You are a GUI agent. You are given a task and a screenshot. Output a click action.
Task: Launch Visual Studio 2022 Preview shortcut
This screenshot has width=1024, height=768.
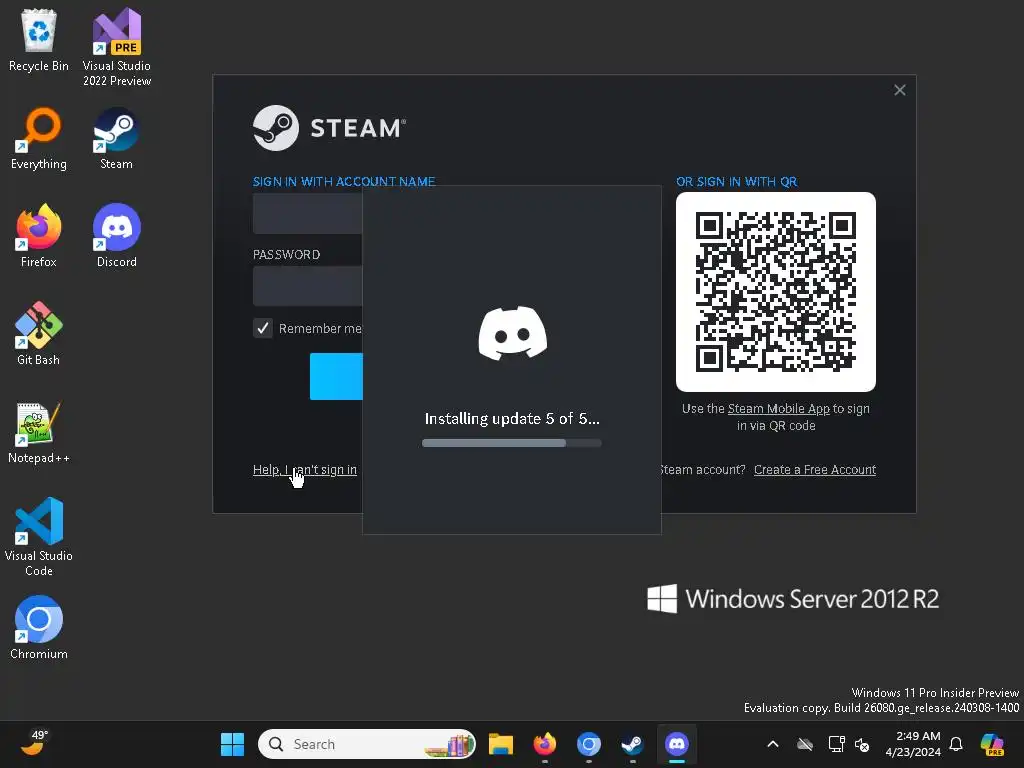click(117, 47)
